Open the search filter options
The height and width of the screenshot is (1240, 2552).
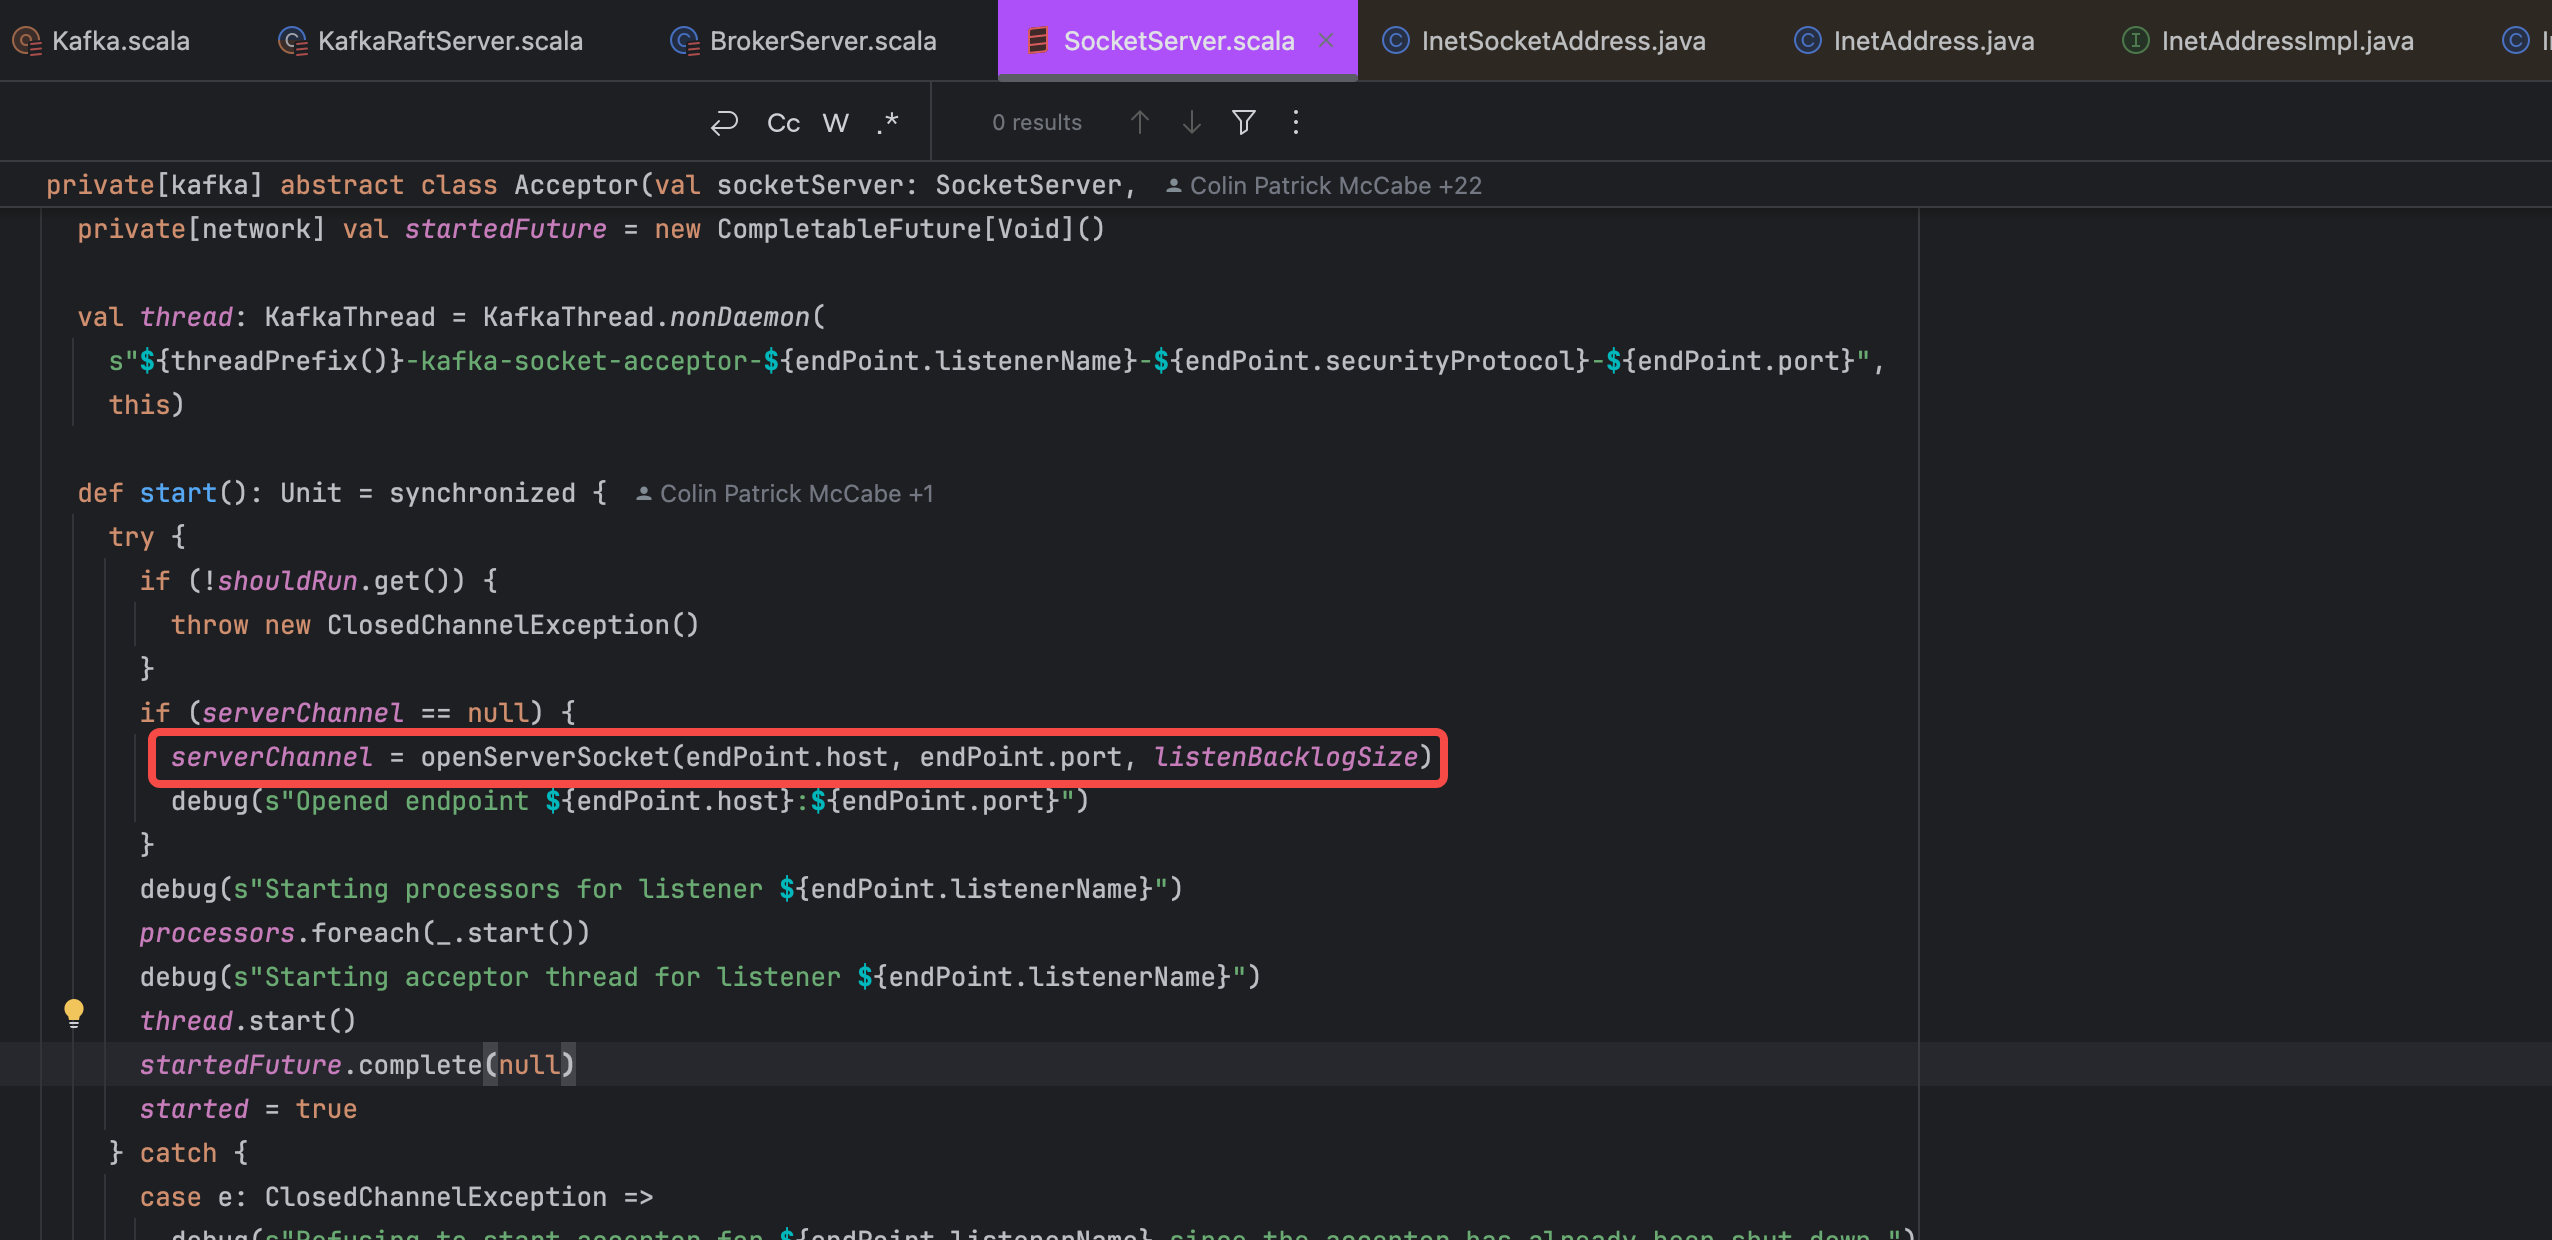[x=1244, y=122]
